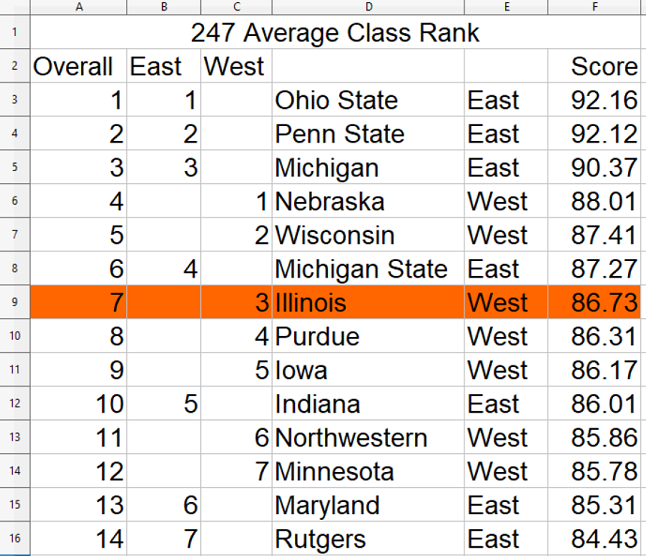
Task: Click column F header
Action: click(595, 7)
